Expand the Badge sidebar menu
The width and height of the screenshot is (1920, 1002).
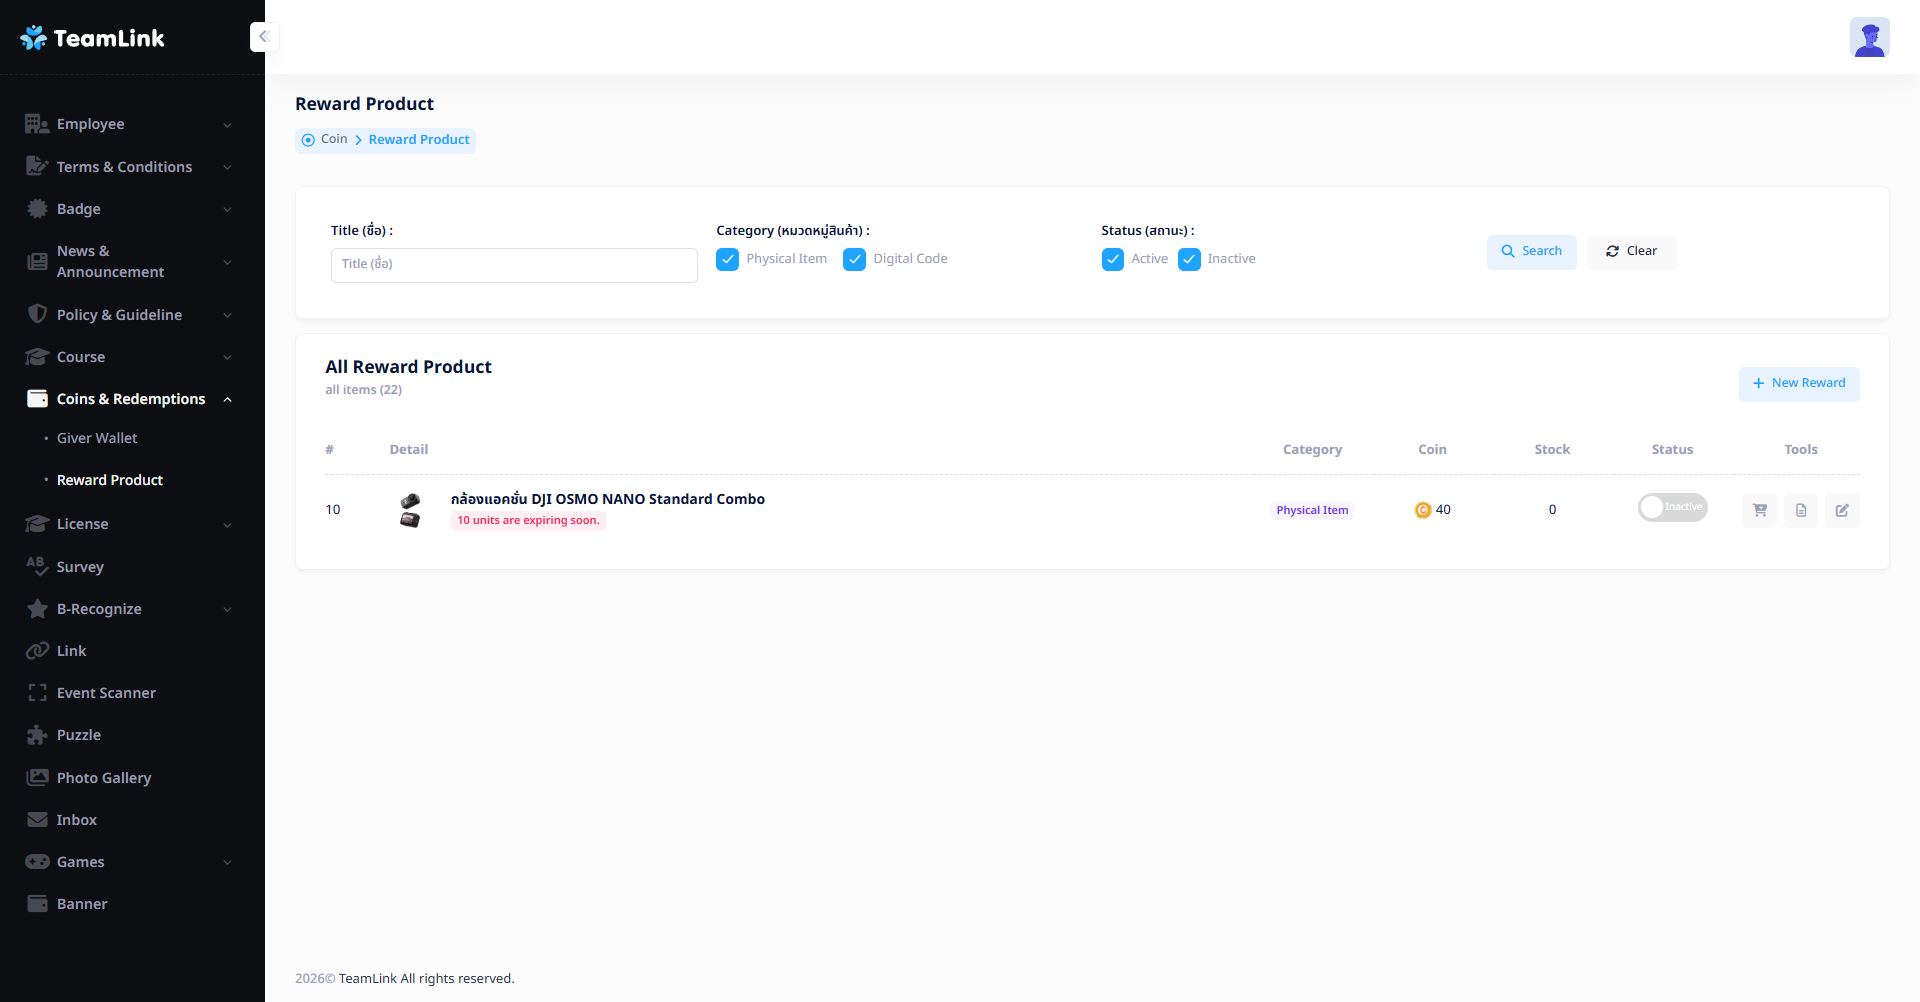click(130, 209)
